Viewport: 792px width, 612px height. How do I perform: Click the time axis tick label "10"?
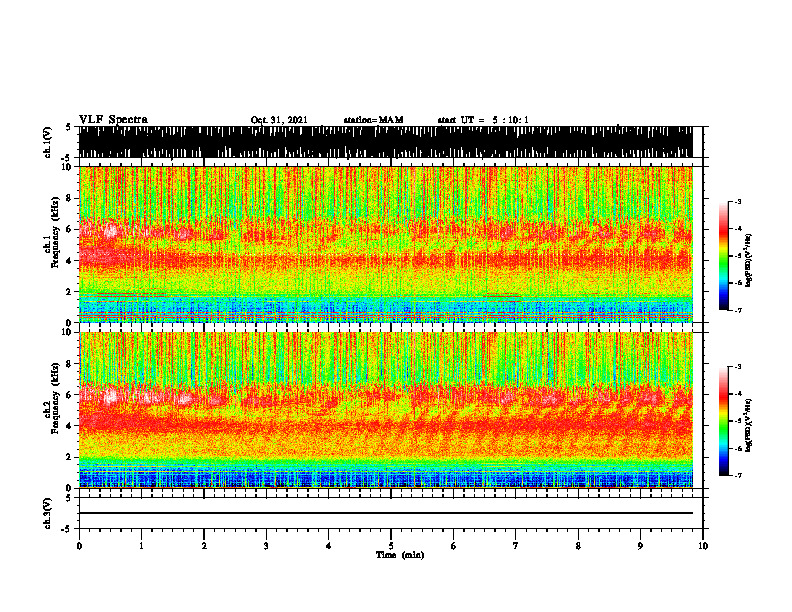pyautogui.click(x=703, y=546)
